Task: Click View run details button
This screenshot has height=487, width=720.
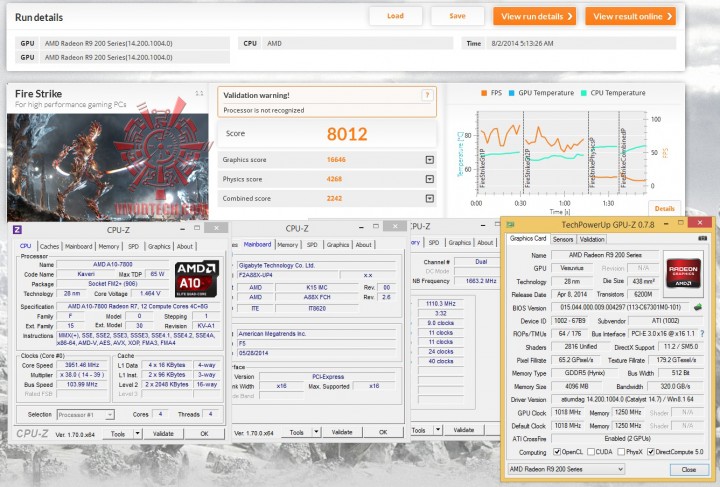Action: [534, 17]
